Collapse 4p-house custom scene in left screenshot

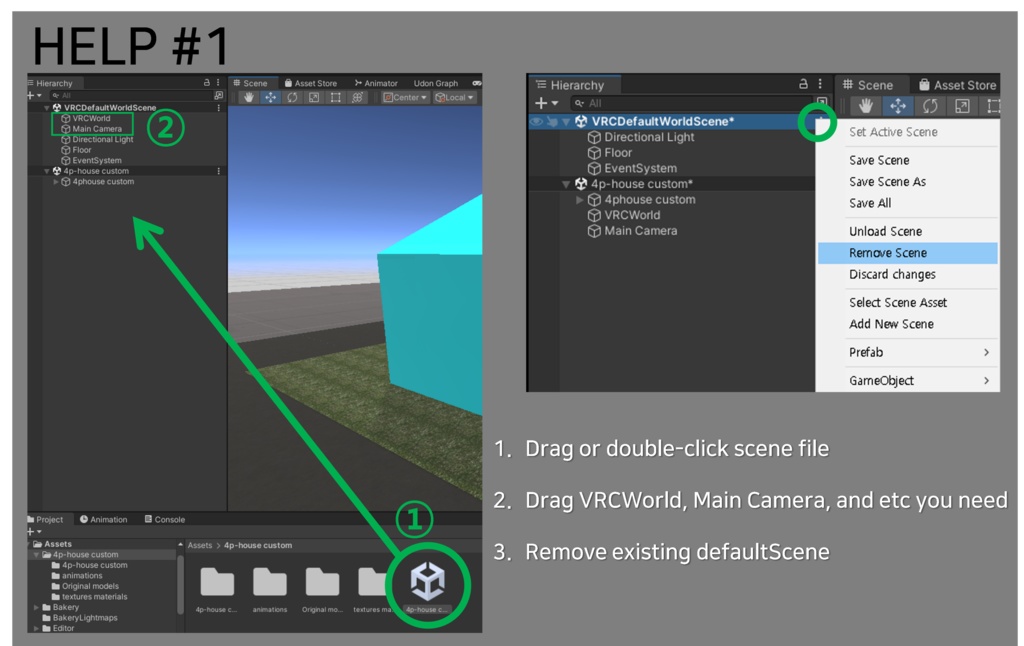coord(47,171)
